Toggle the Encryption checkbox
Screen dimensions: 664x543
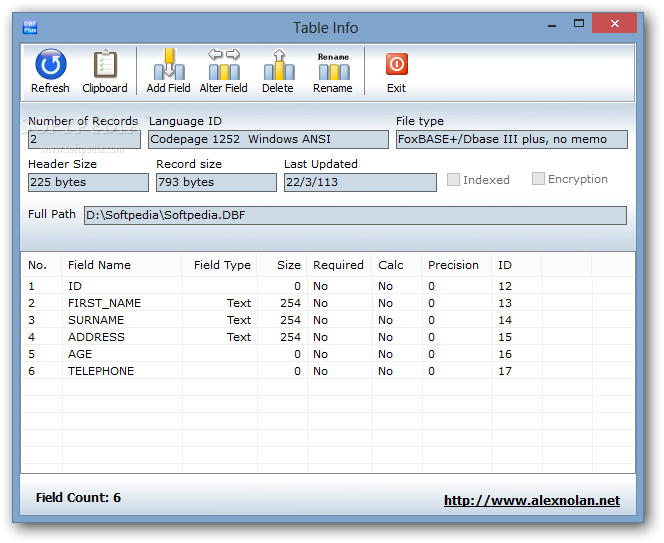(538, 179)
